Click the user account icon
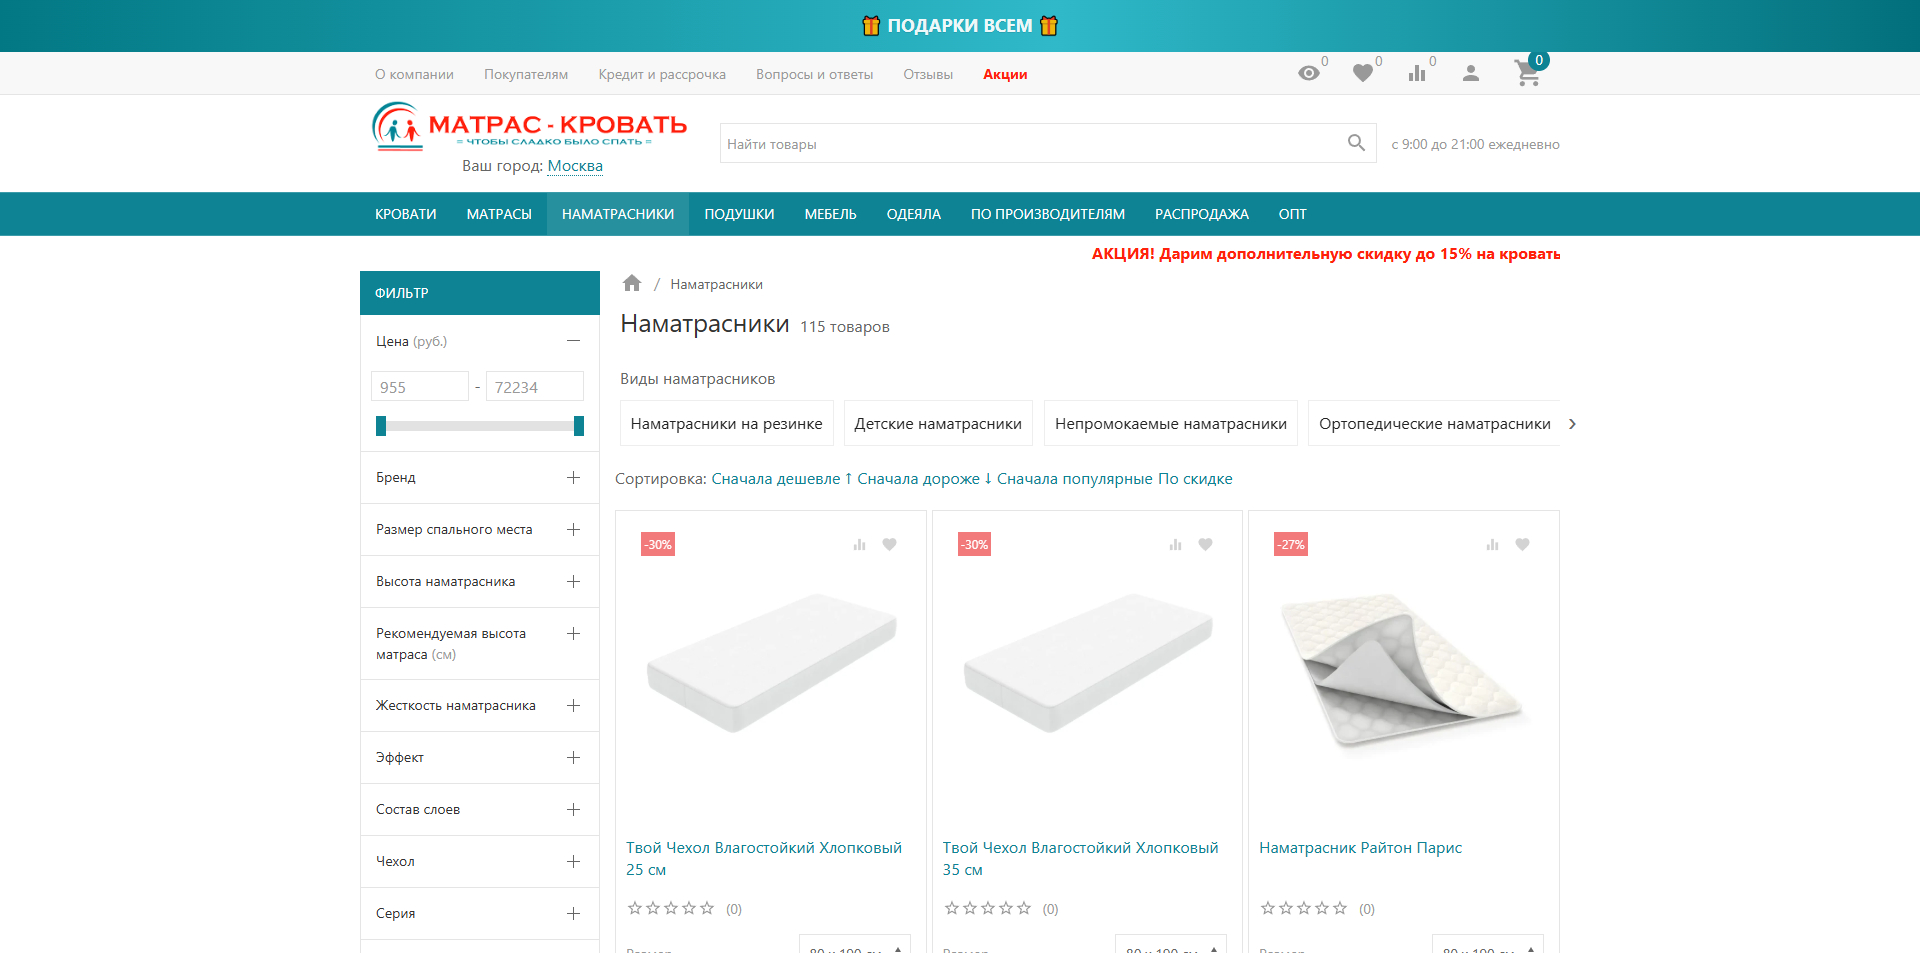 pyautogui.click(x=1470, y=73)
